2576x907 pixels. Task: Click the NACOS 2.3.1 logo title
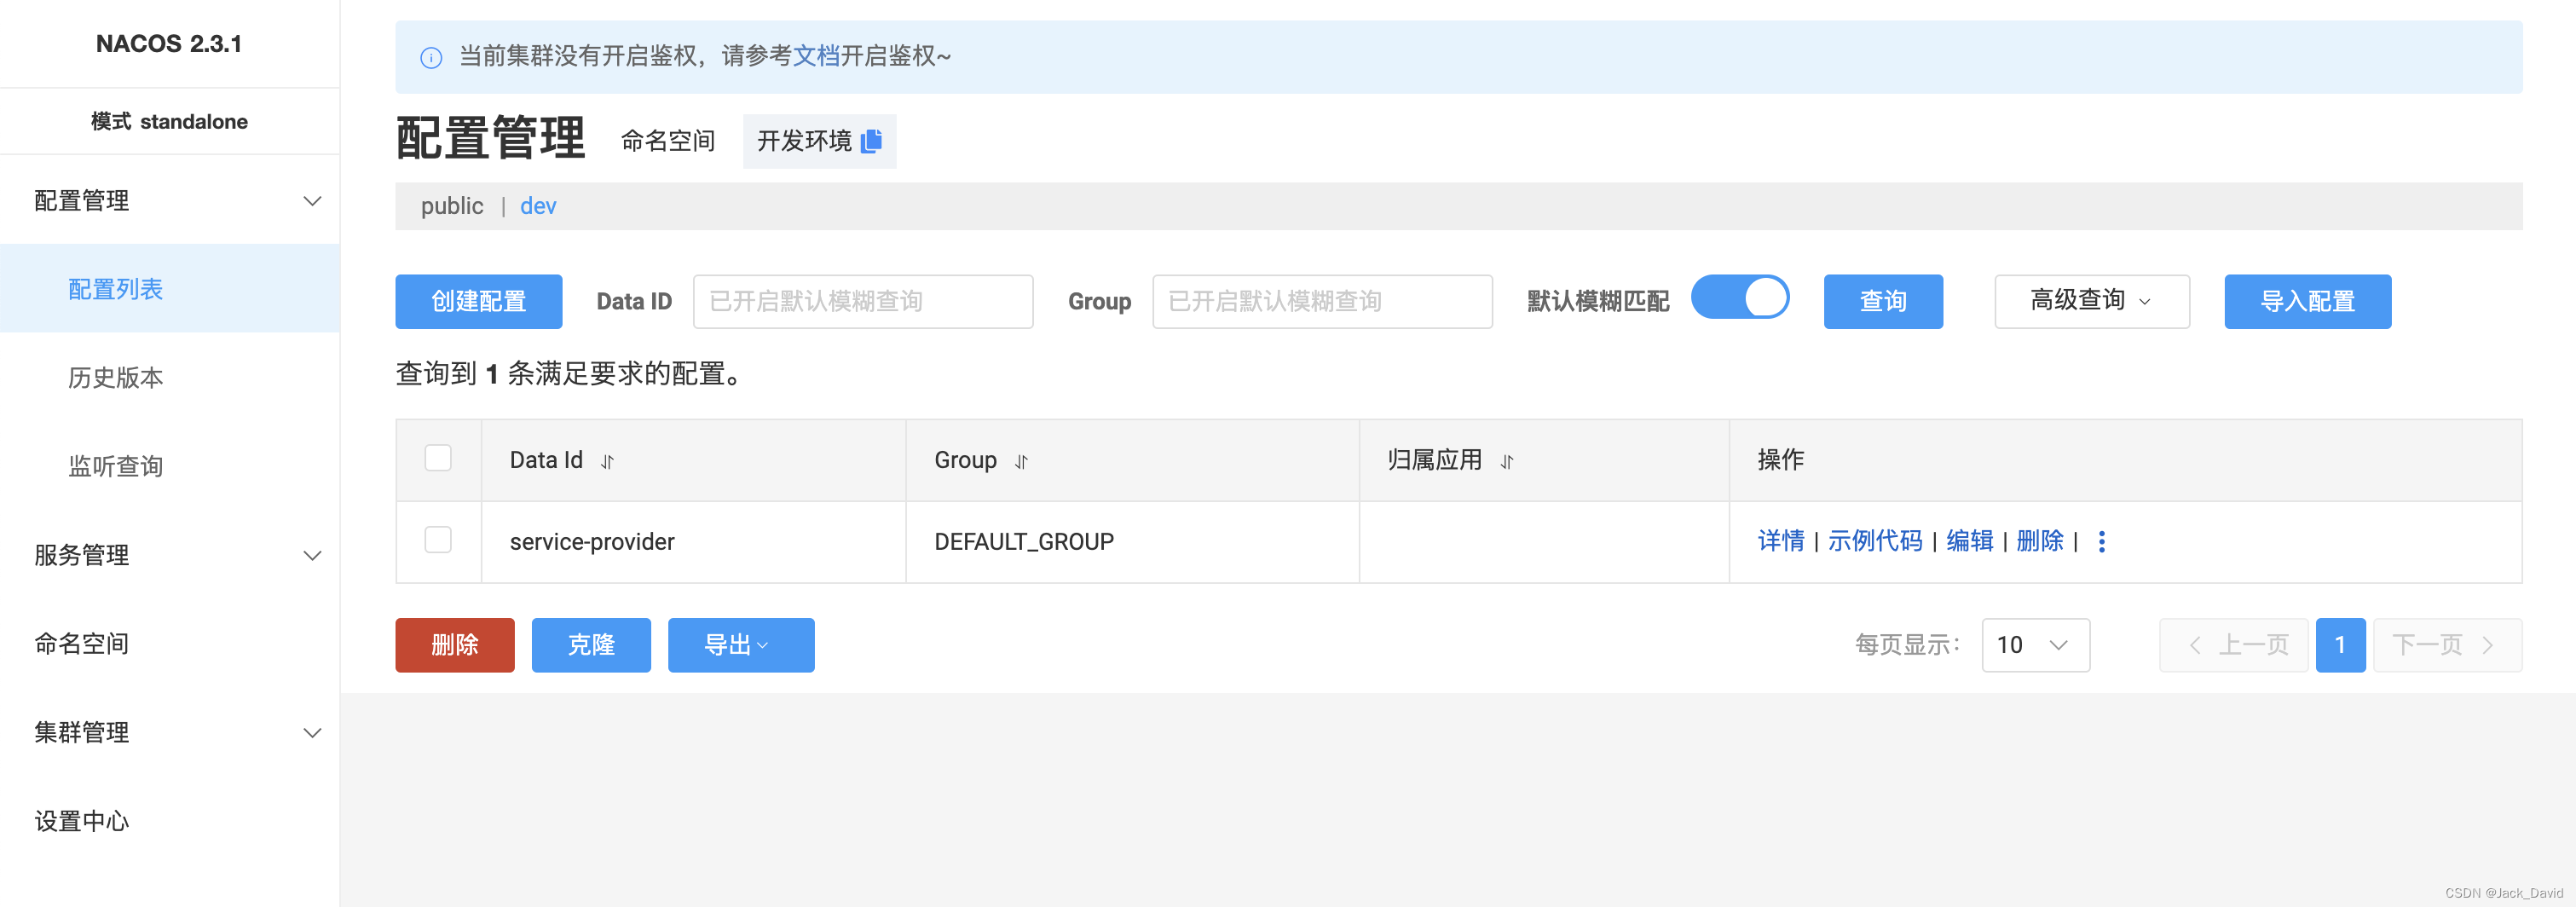(x=169, y=44)
